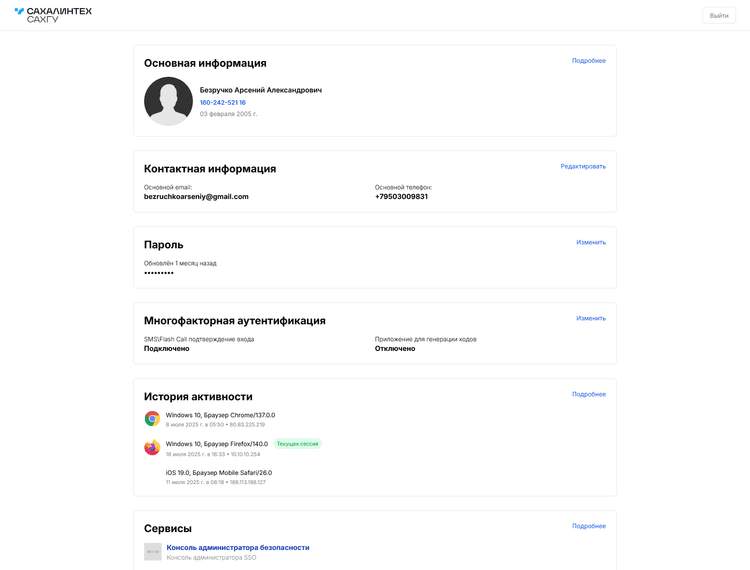
Task: Click the Сахалинтех СахГУ logo
Action: (53, 15)
